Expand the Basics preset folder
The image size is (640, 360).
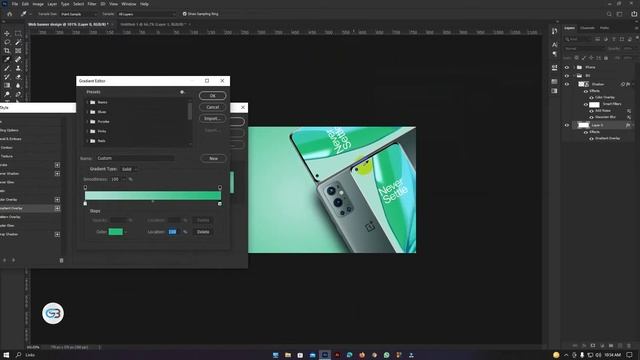[x=87, y=102]
